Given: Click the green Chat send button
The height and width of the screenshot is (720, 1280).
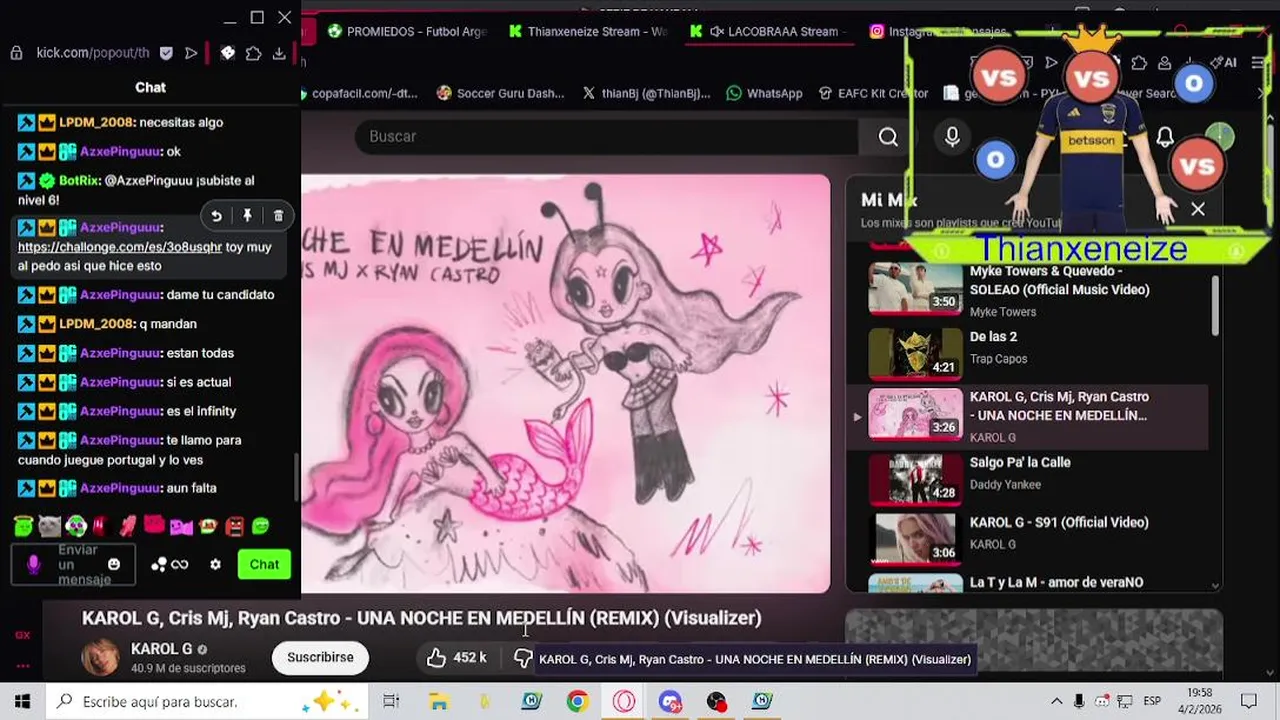Looking at the screenshot, I should [264, 565].
